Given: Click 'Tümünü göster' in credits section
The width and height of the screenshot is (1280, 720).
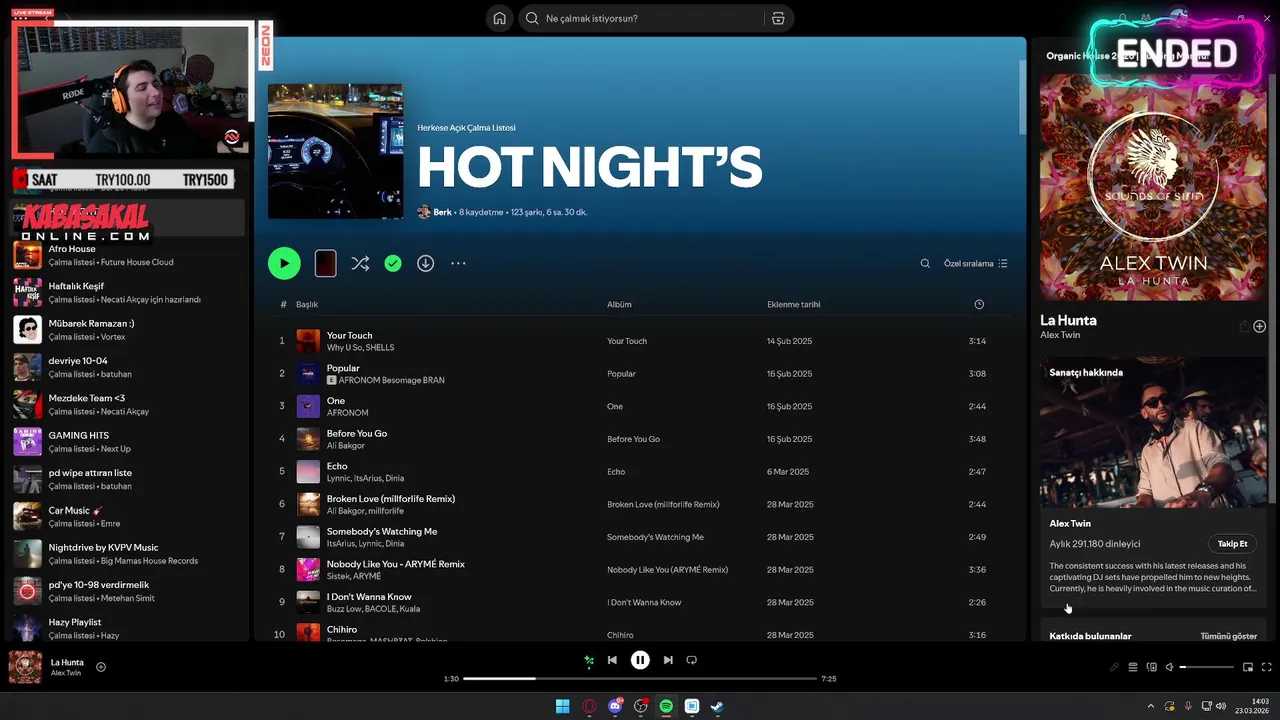Looking at the screenshot, I should (x=1228, y=636).
